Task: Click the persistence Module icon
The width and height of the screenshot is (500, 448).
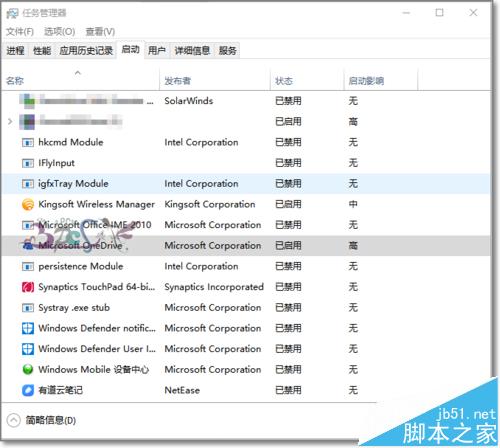Action: click(x=28, y=267)
